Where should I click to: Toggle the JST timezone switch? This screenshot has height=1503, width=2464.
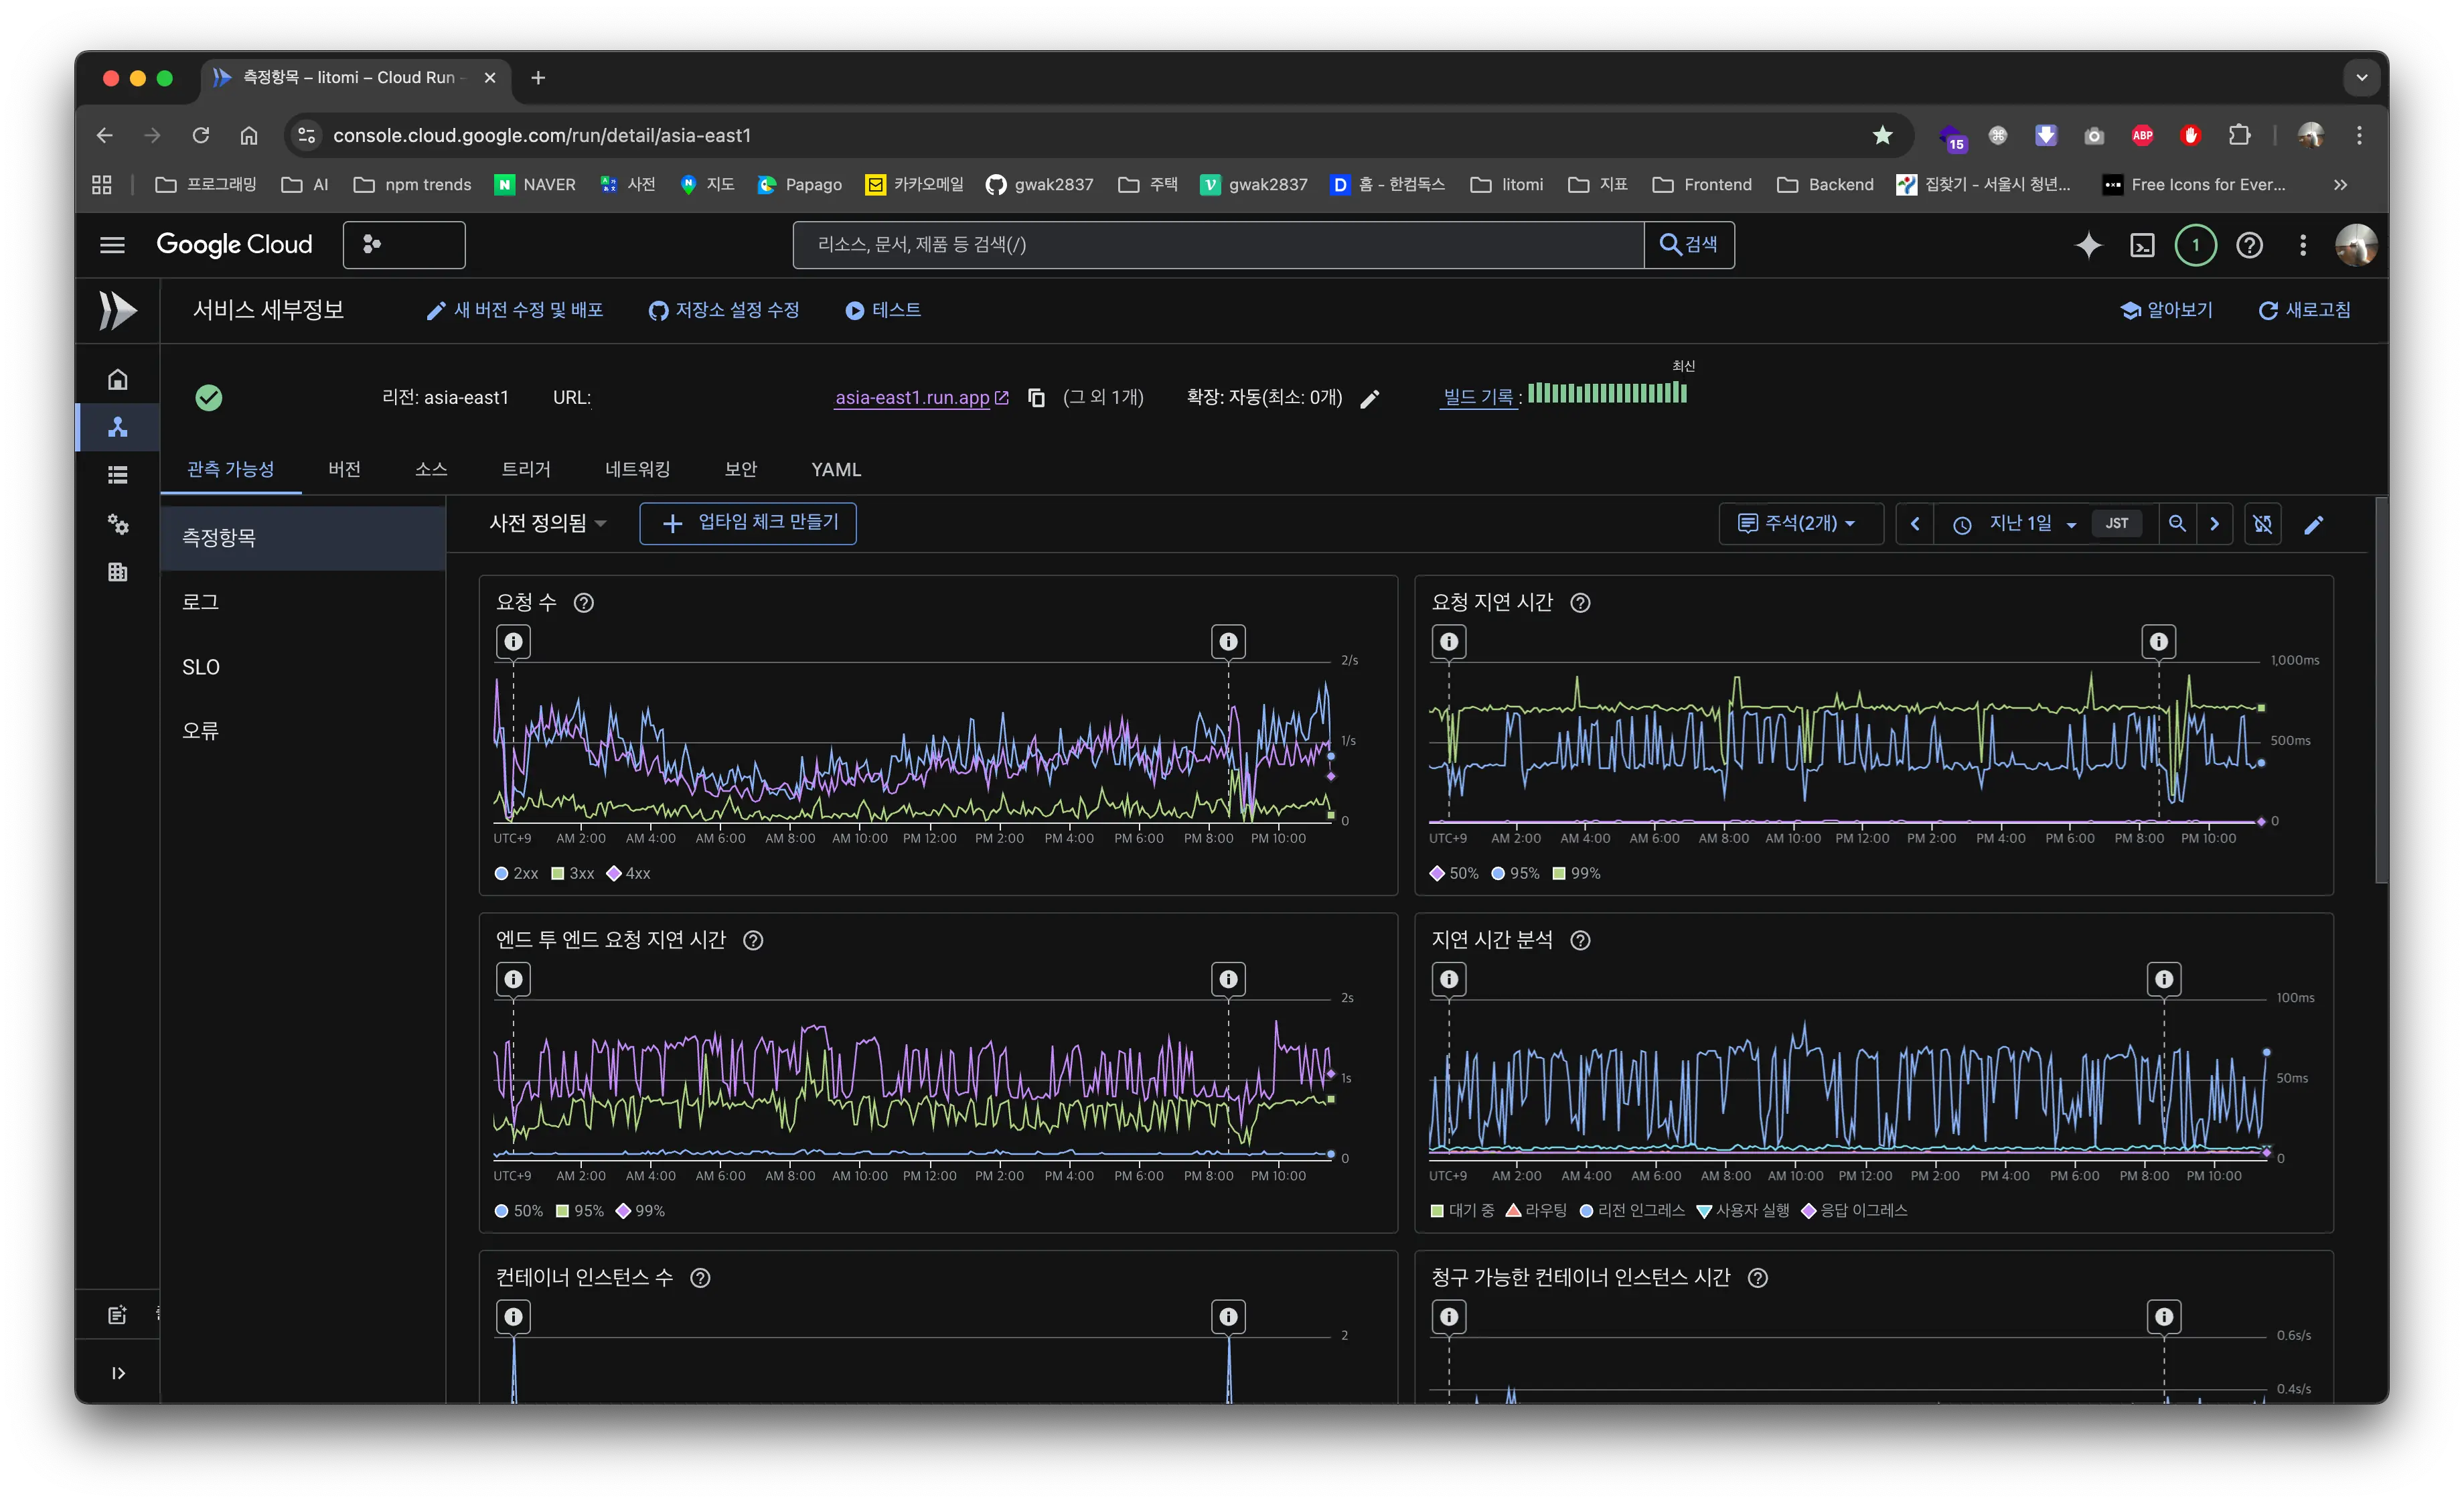[2116, 523]
